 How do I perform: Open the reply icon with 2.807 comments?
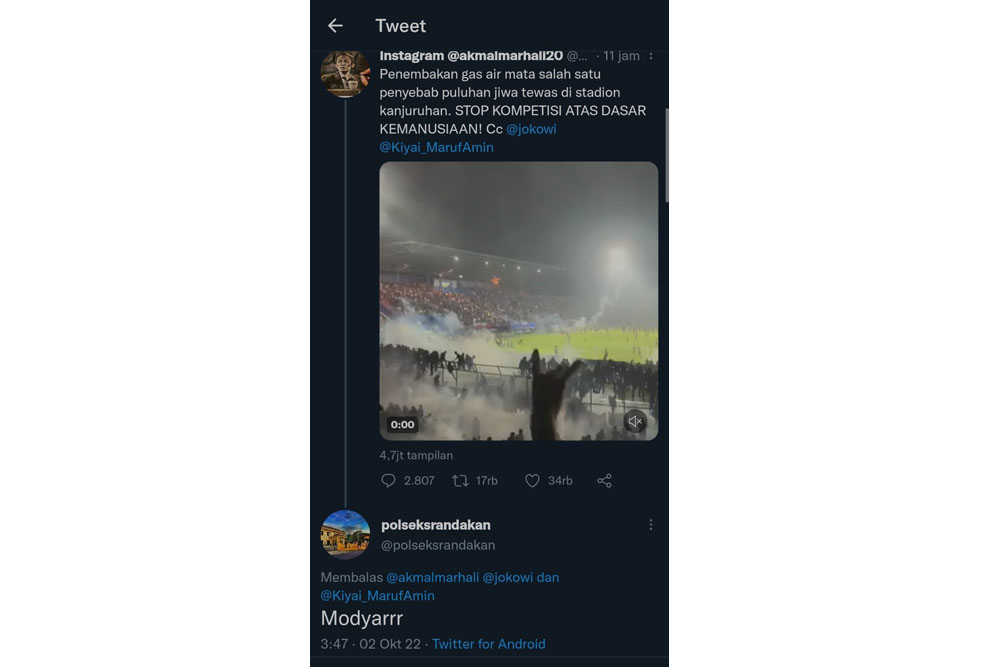tap(388, 480)
